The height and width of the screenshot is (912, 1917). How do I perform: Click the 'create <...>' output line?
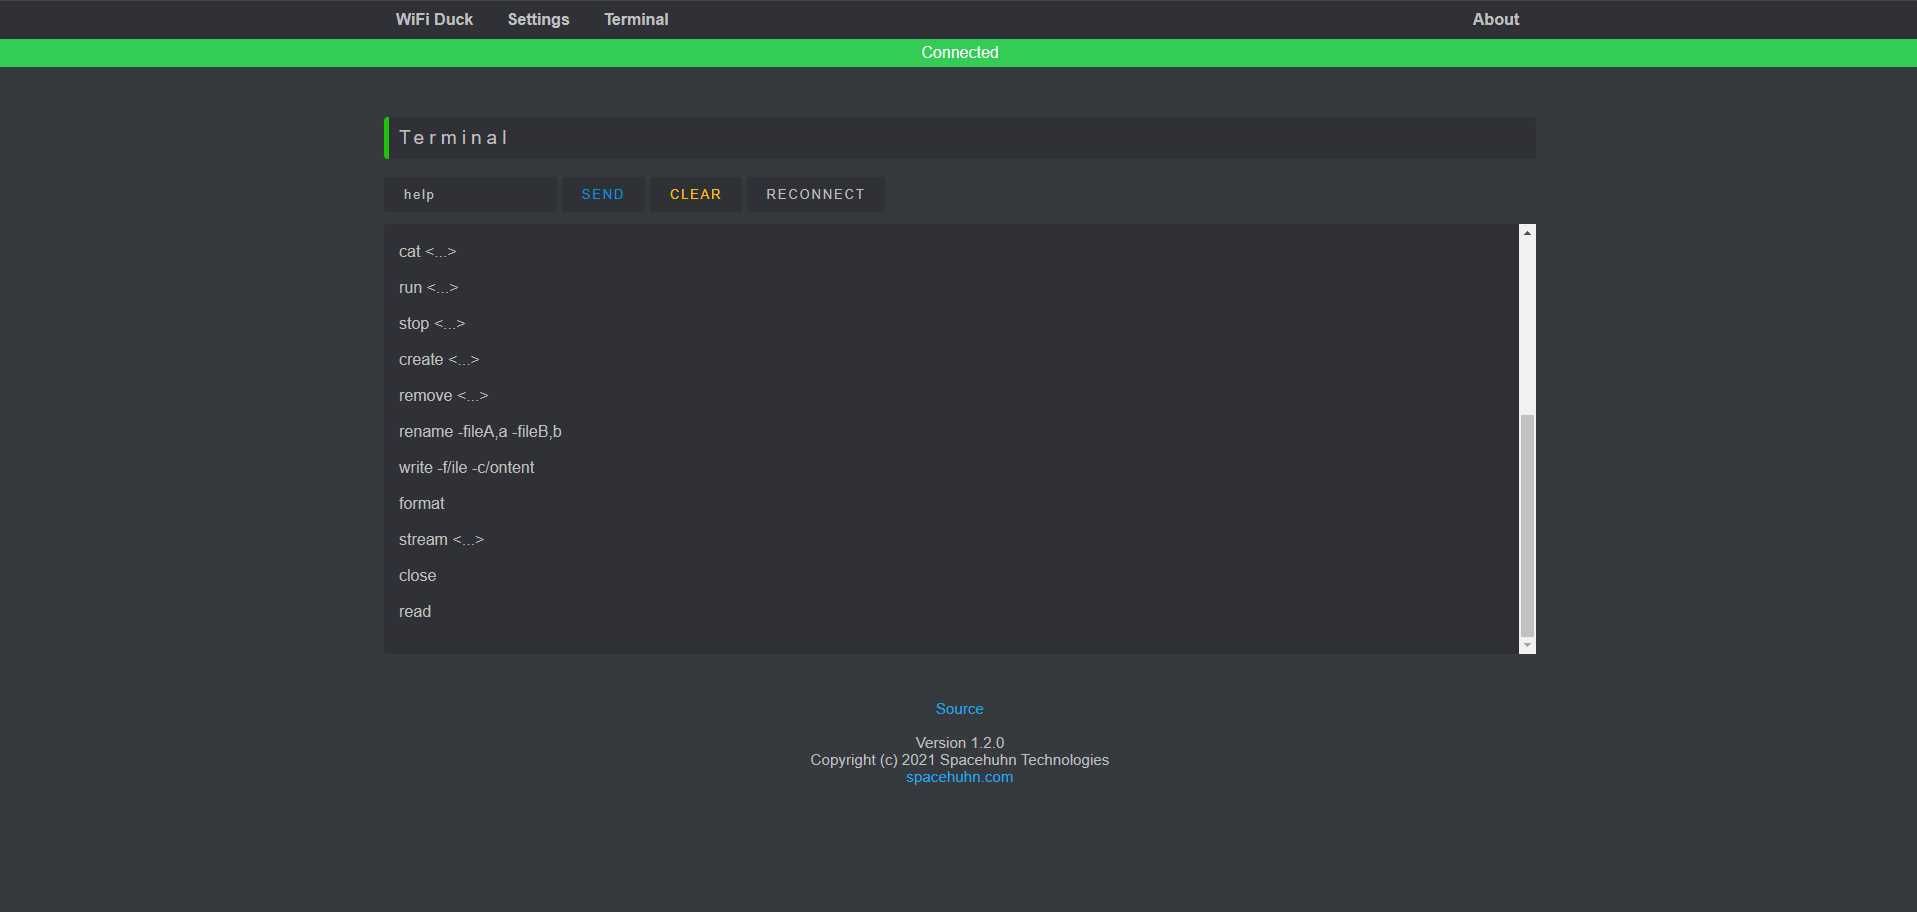point(439,360)
